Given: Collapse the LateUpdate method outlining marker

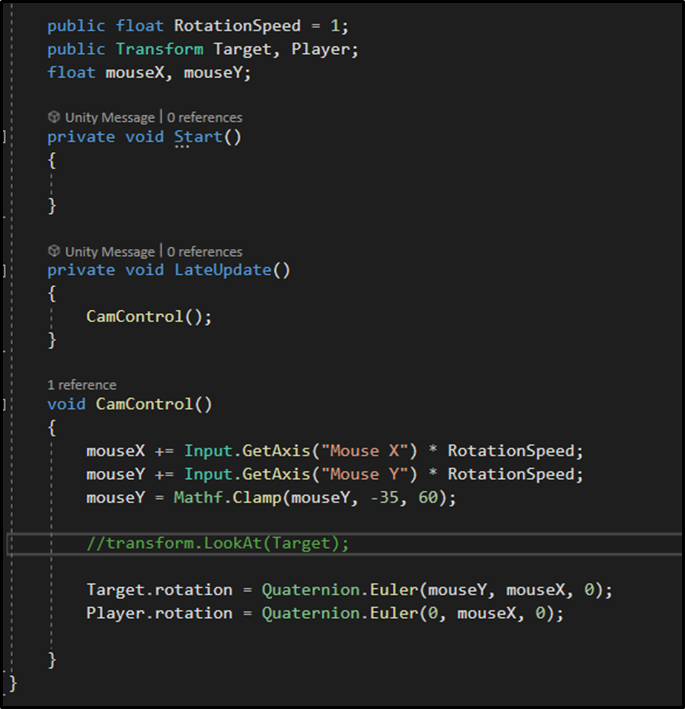Looking at the screenshot, I should (x=5, y=270).
